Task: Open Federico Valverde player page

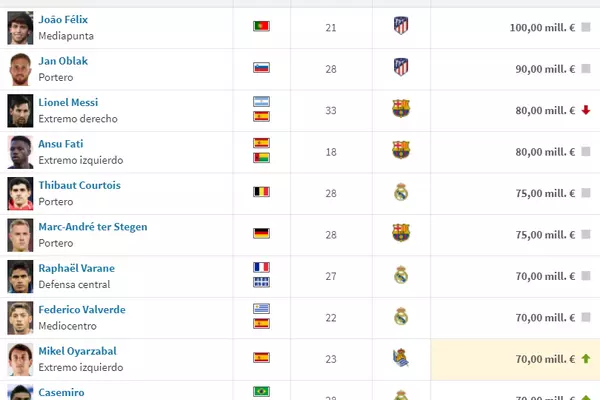Action: pyautogui.click(x=82, y=309)
